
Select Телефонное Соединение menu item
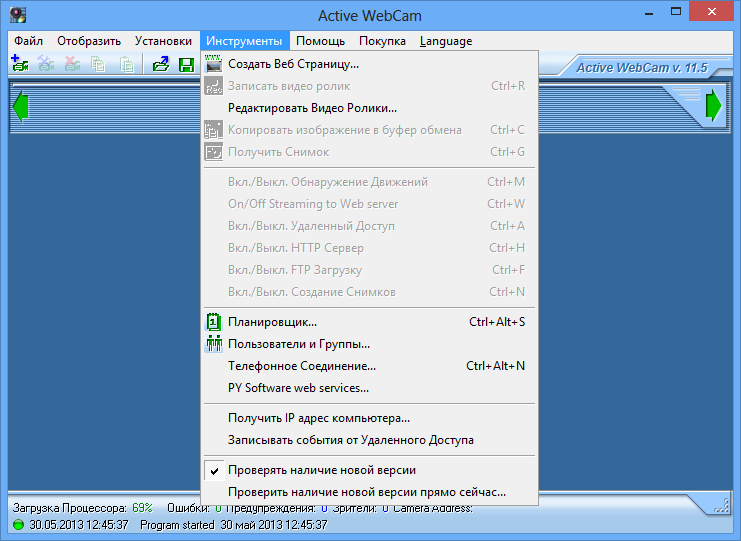coord(370,366)
